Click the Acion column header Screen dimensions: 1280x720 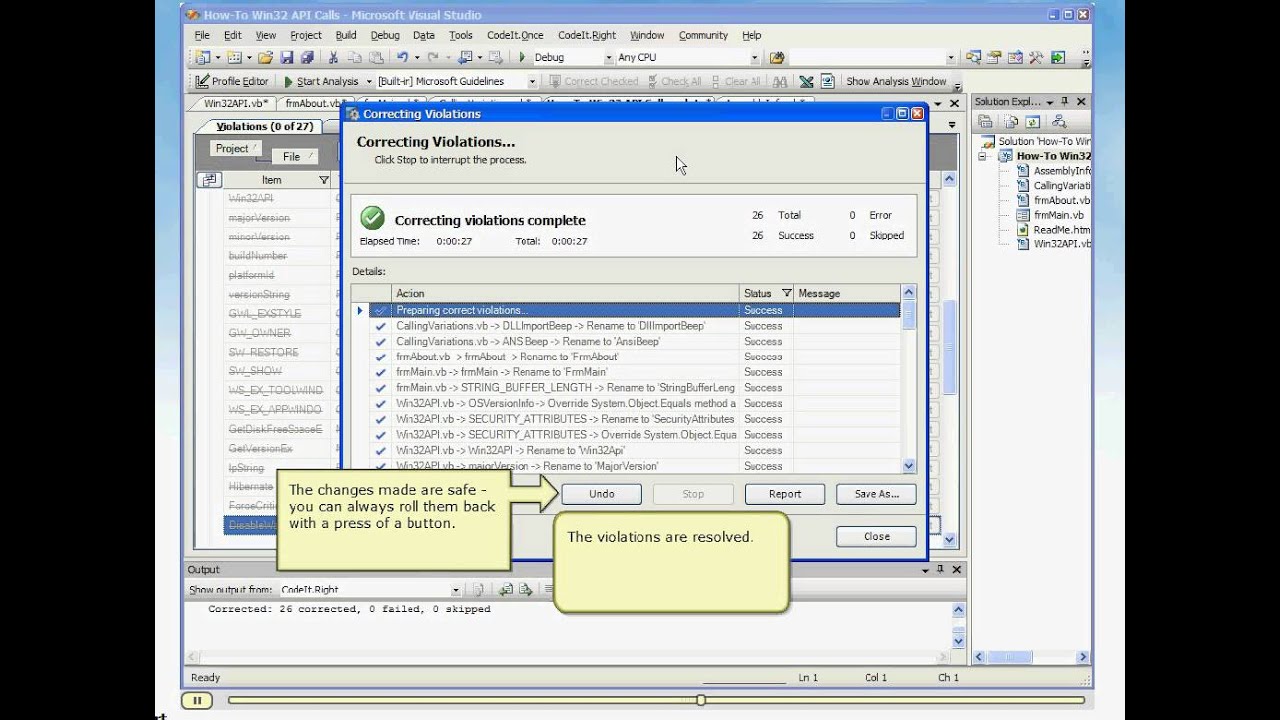click(x=565, y=293)
